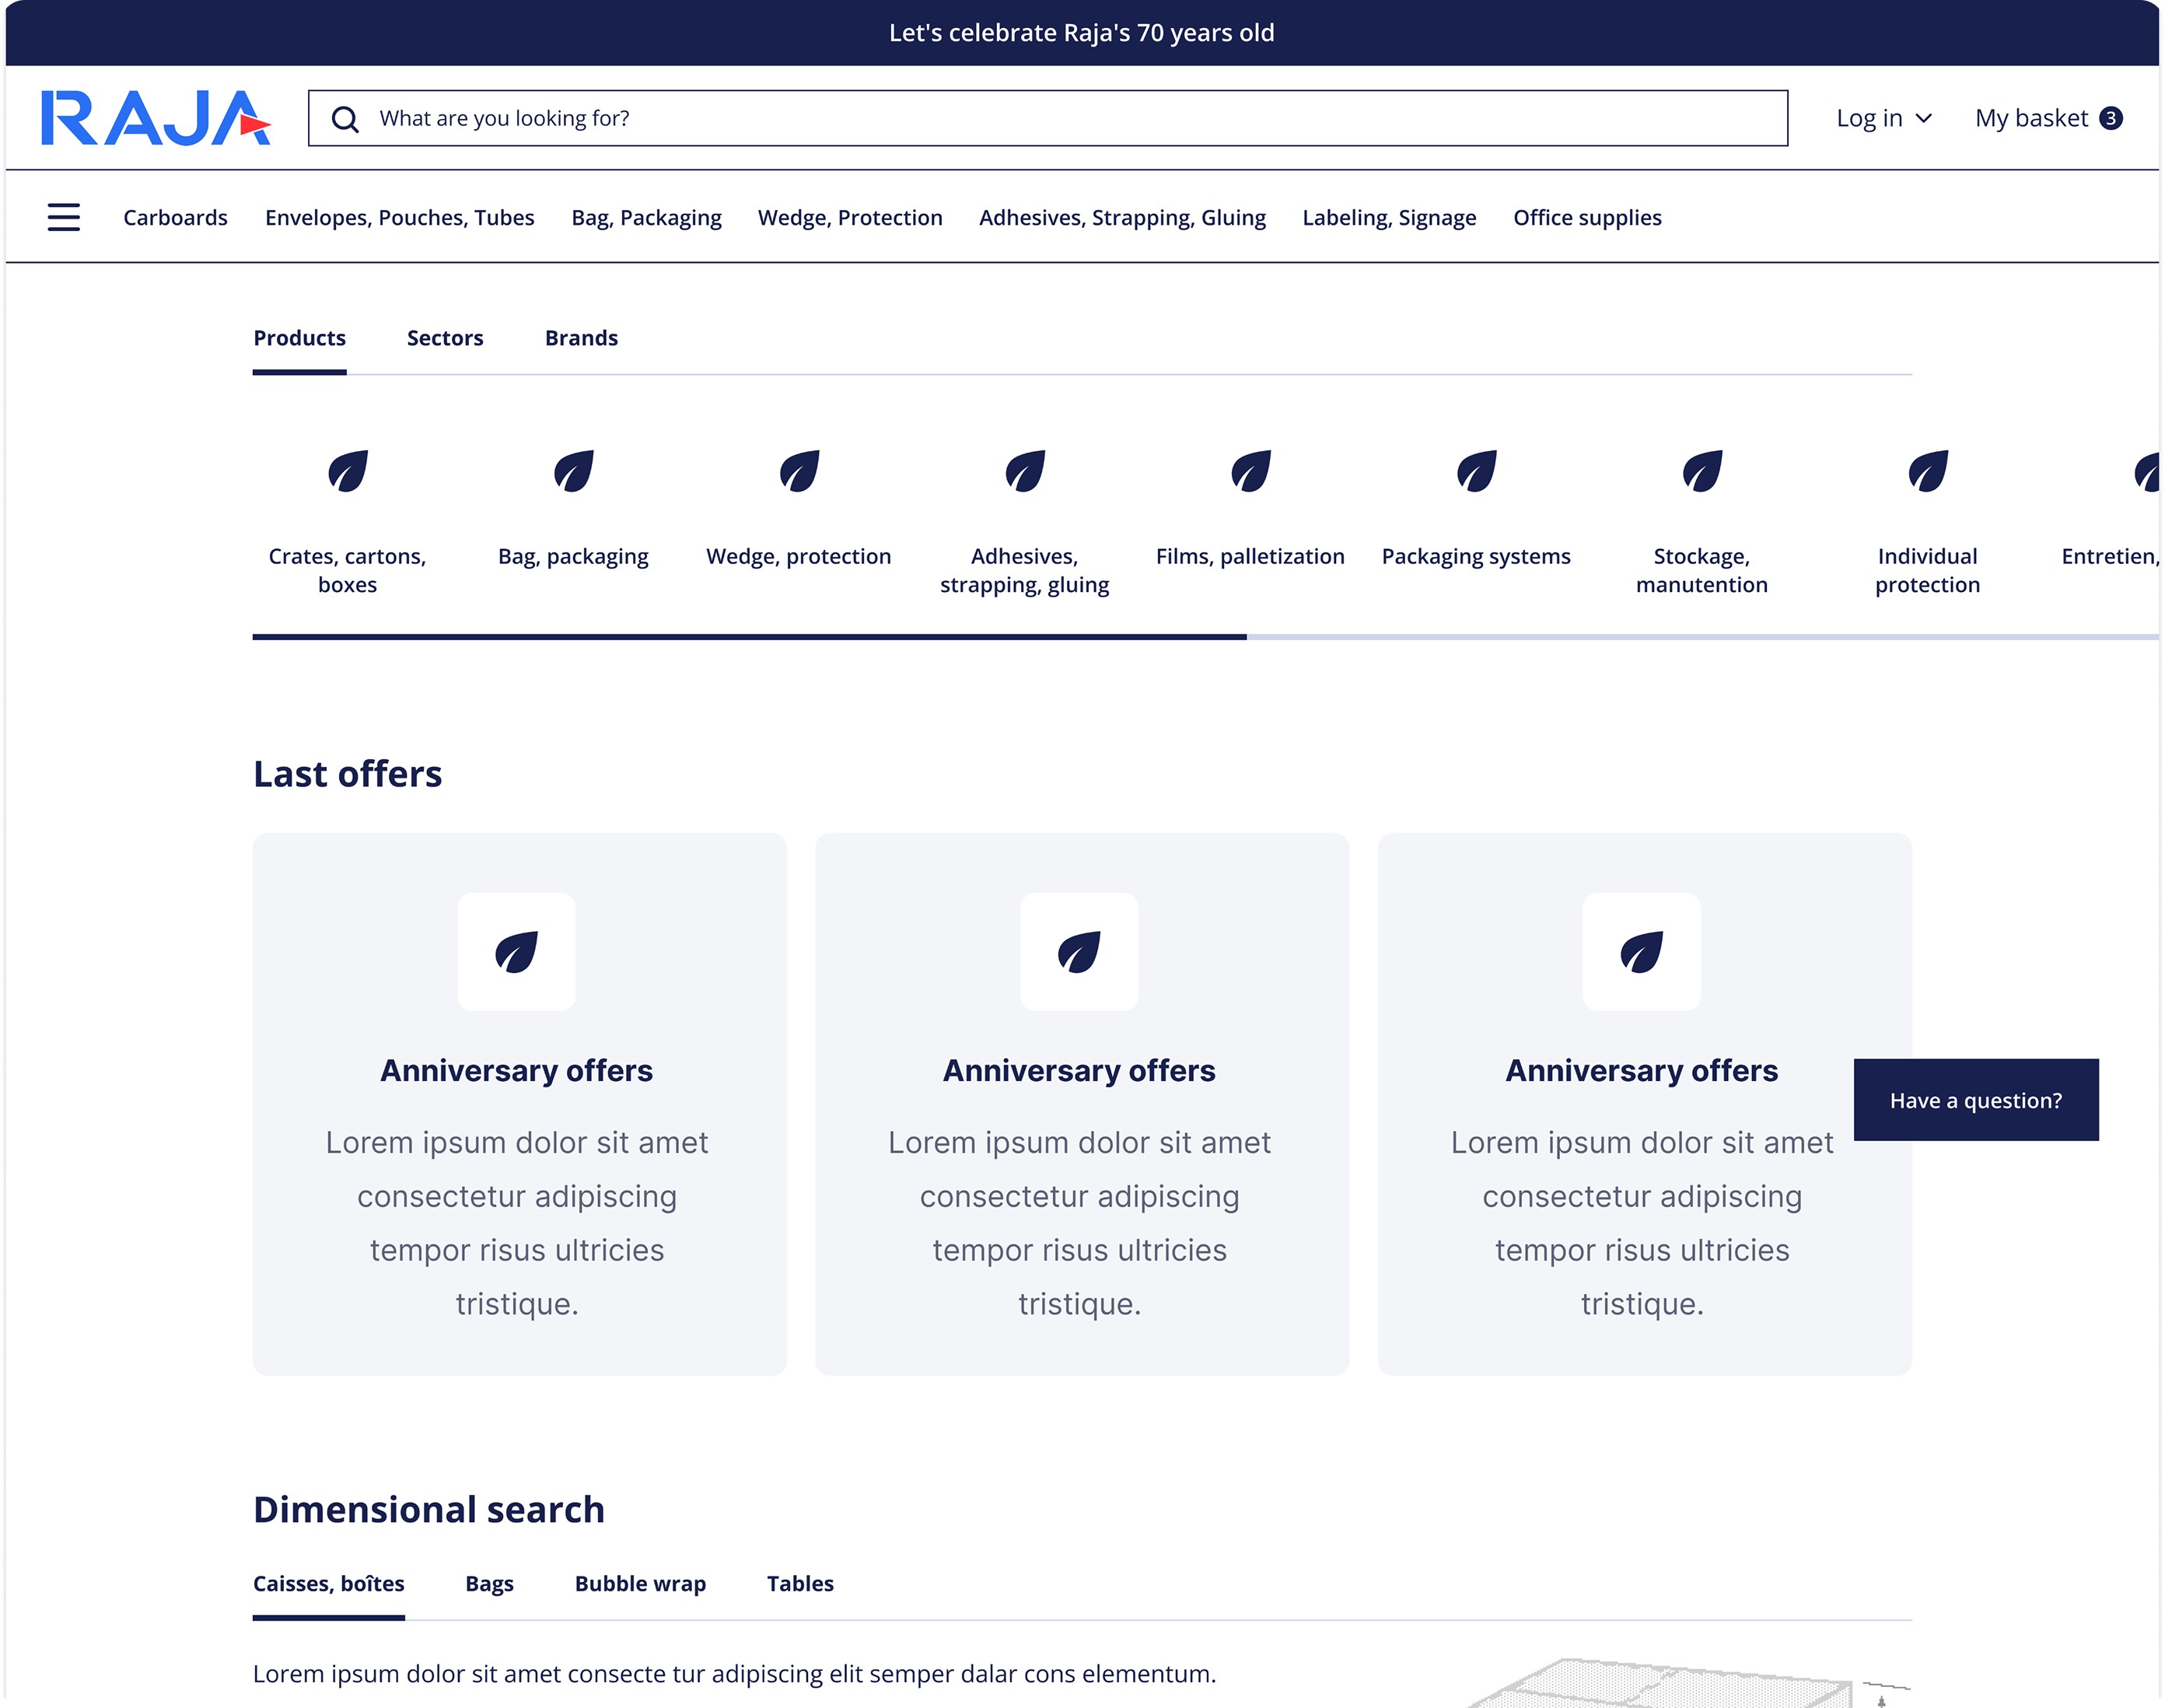
Task: Click the Log in chevron arrow
Action: click(x=1923, y=118)
